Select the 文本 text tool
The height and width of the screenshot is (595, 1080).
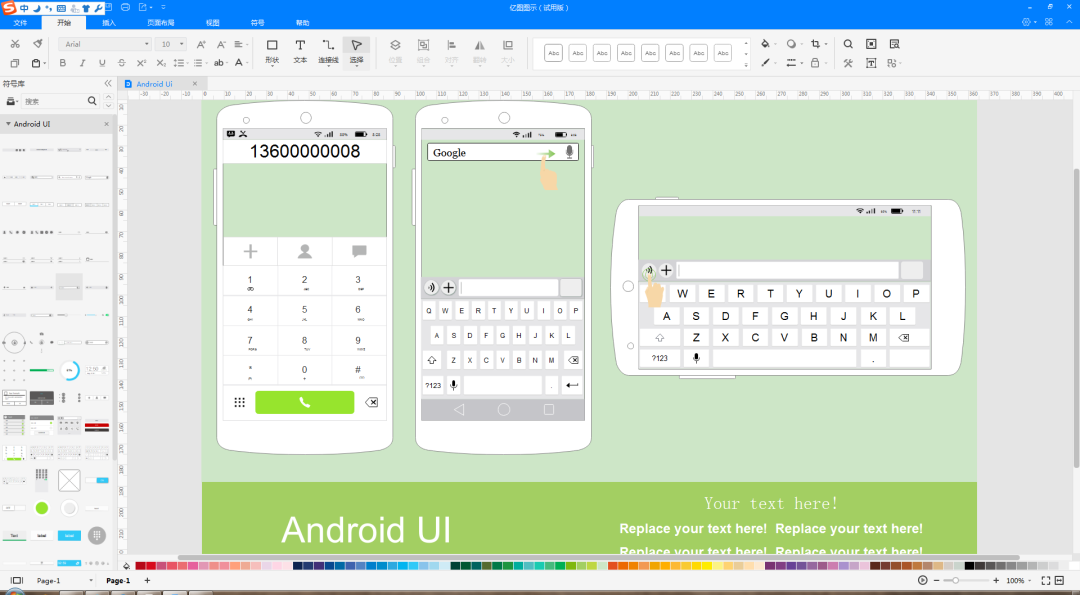click(300, 52)
